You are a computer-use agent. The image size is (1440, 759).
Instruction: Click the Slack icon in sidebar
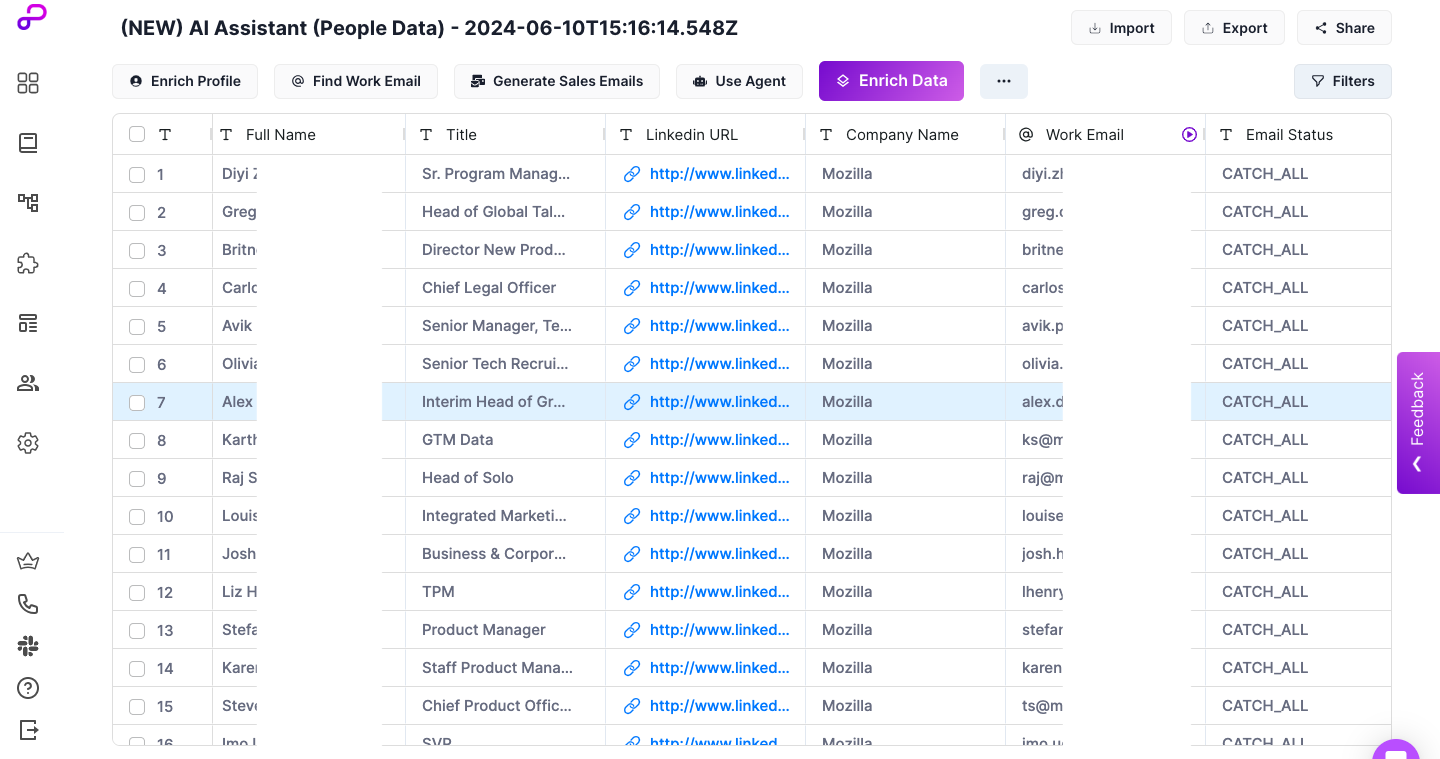[28, 646]
